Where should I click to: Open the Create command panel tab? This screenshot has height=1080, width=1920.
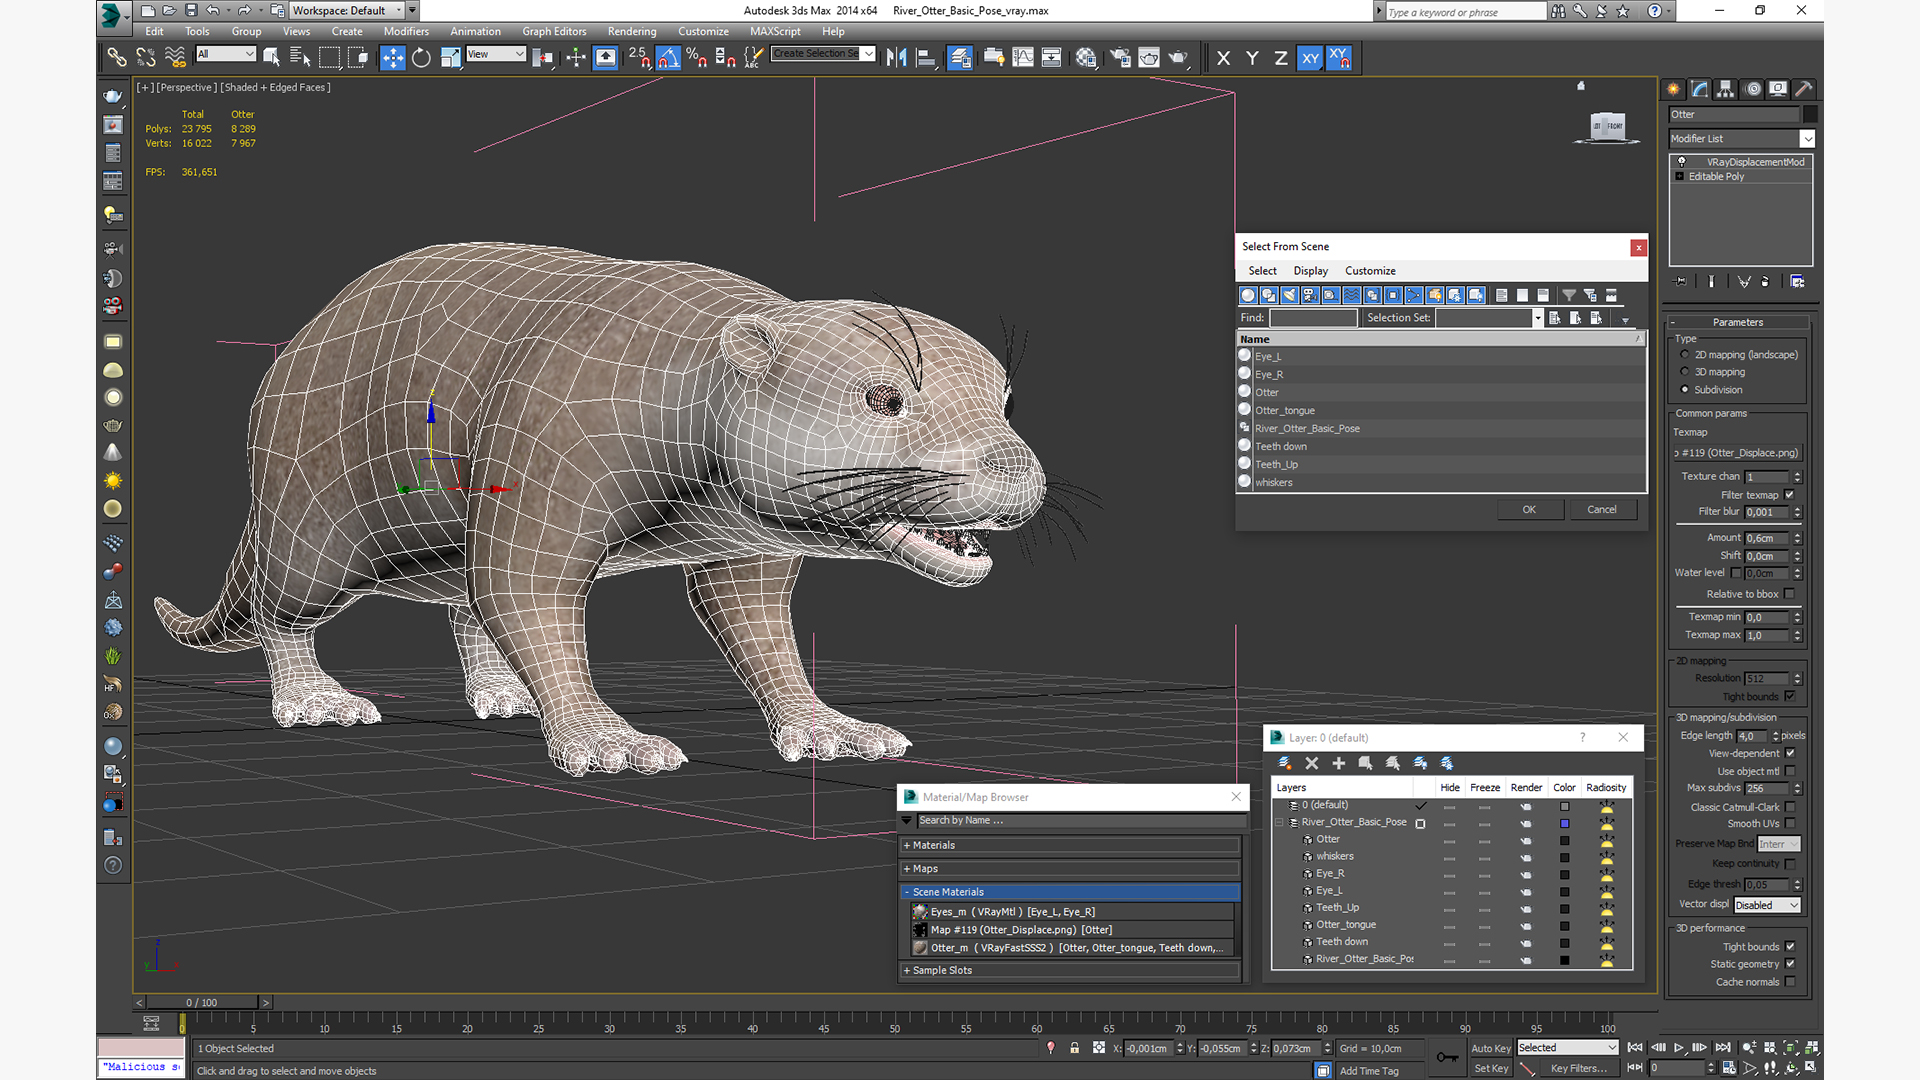(x=1674, y=89)
